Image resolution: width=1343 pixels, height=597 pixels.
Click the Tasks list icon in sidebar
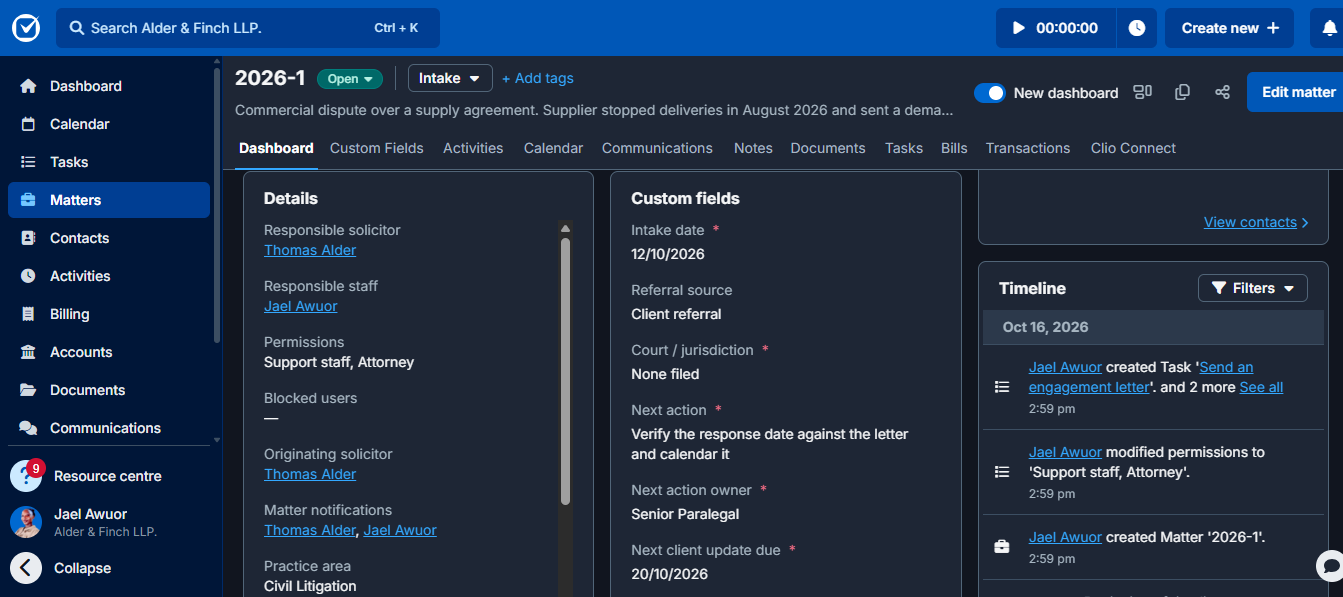[x=28, y=162]
